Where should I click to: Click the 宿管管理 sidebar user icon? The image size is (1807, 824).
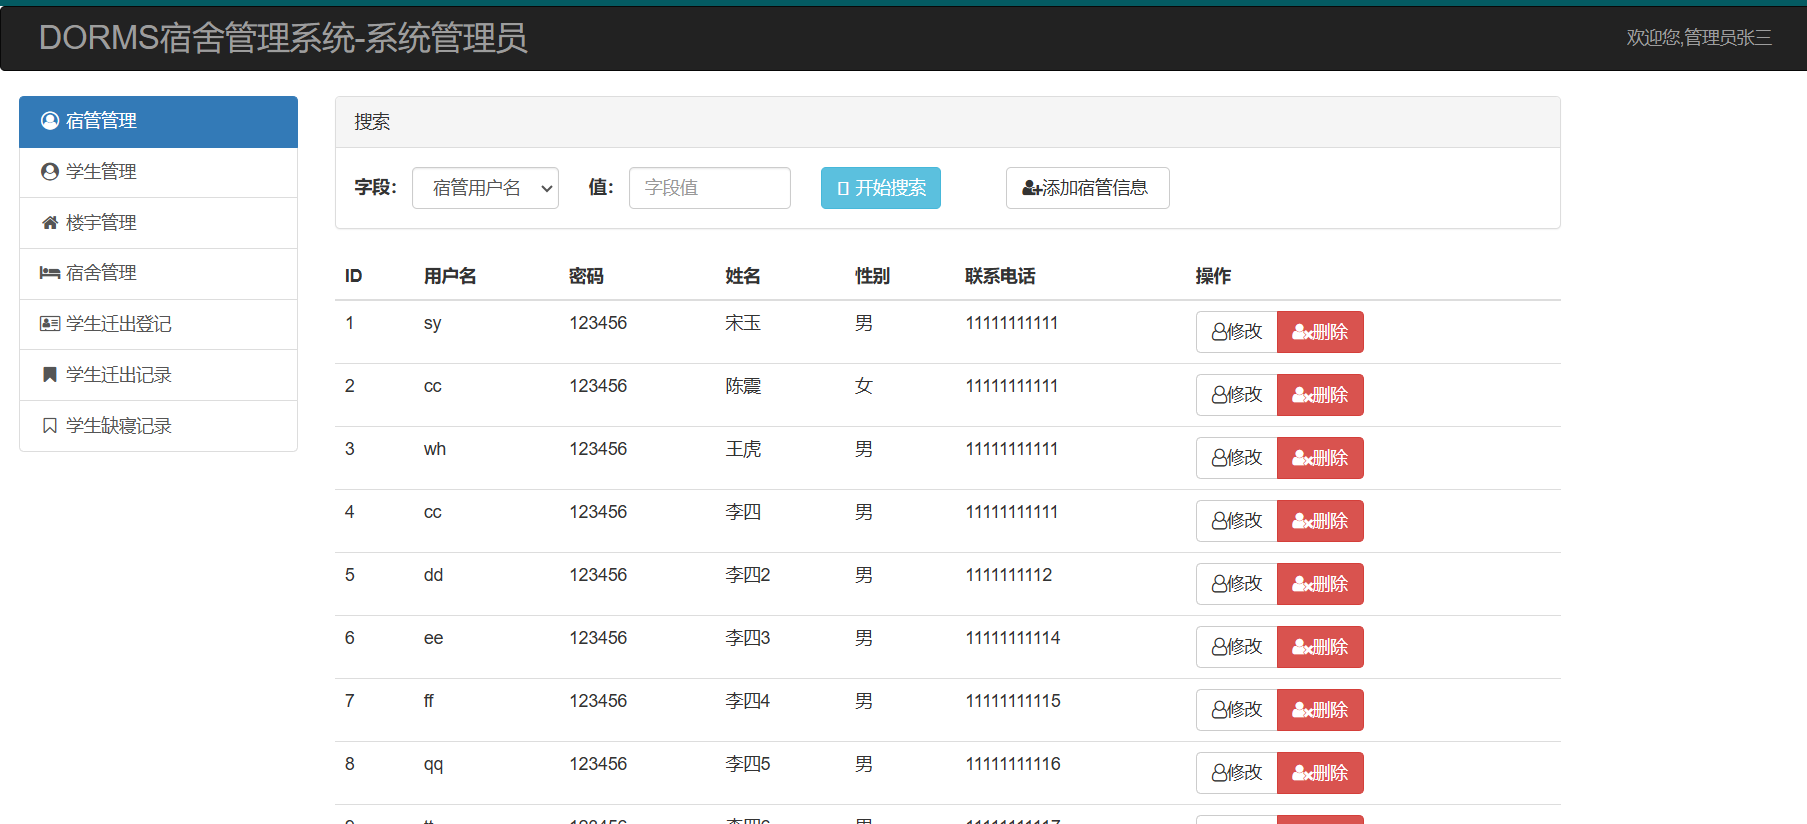(x=50, y=121)
